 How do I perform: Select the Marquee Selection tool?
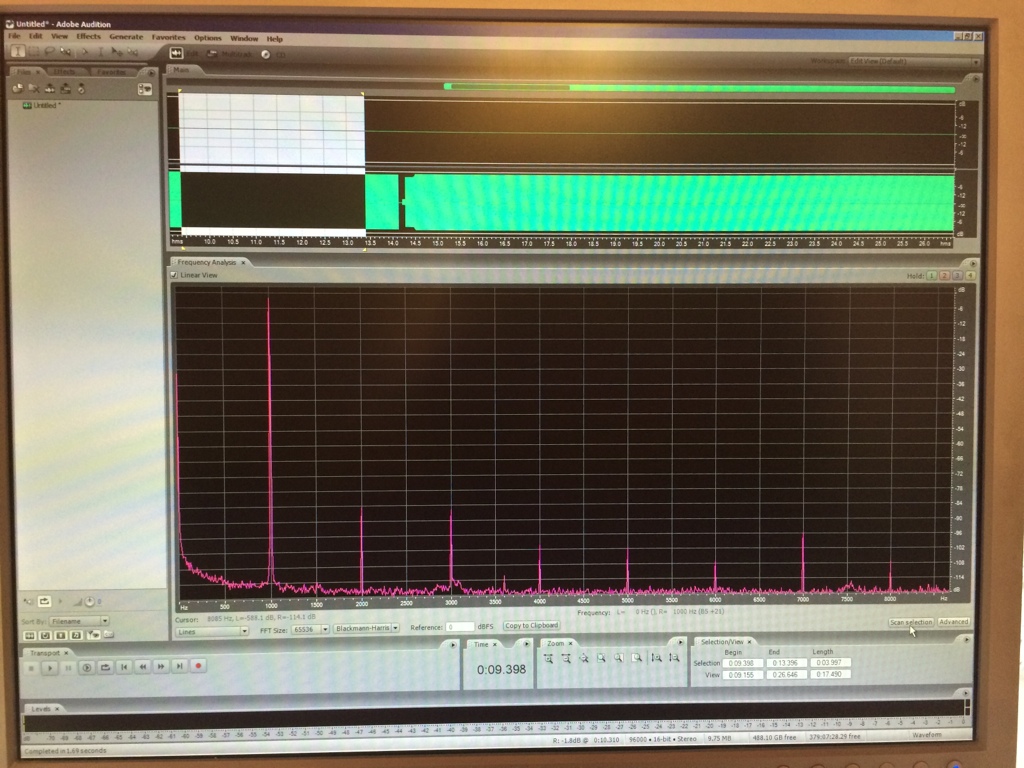tap(33, 51)
